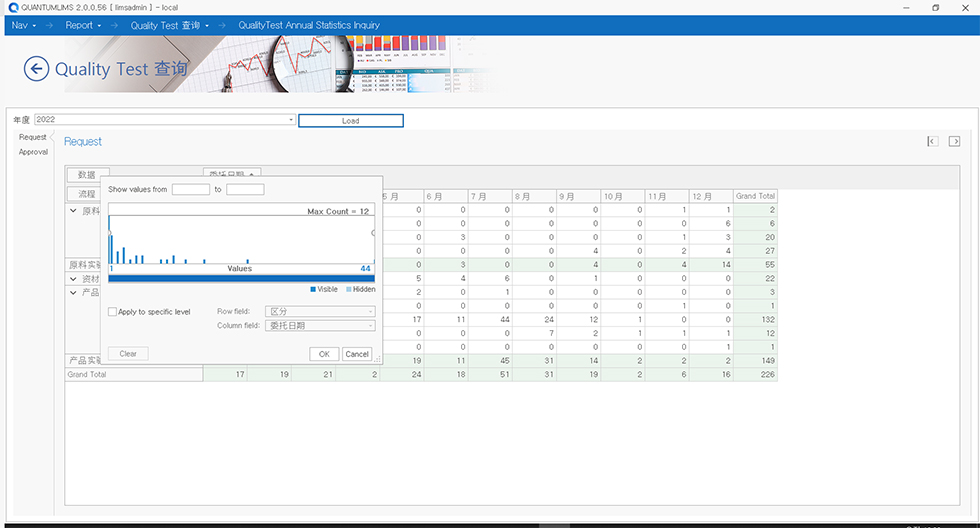Click the next page arrow icon
Viewport: 980px width, 528px height.
click(954, 142)
